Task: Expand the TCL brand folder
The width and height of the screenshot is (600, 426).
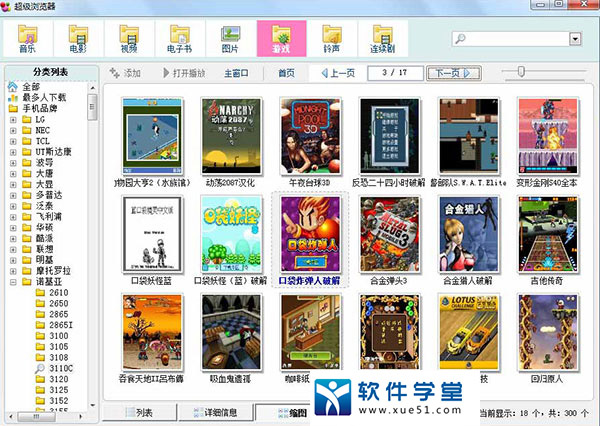Action: (x=13, y=141)
